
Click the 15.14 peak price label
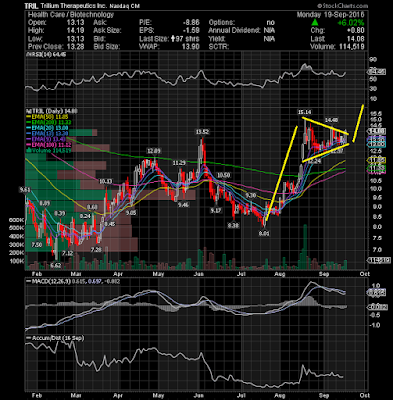tap(304, 112)
